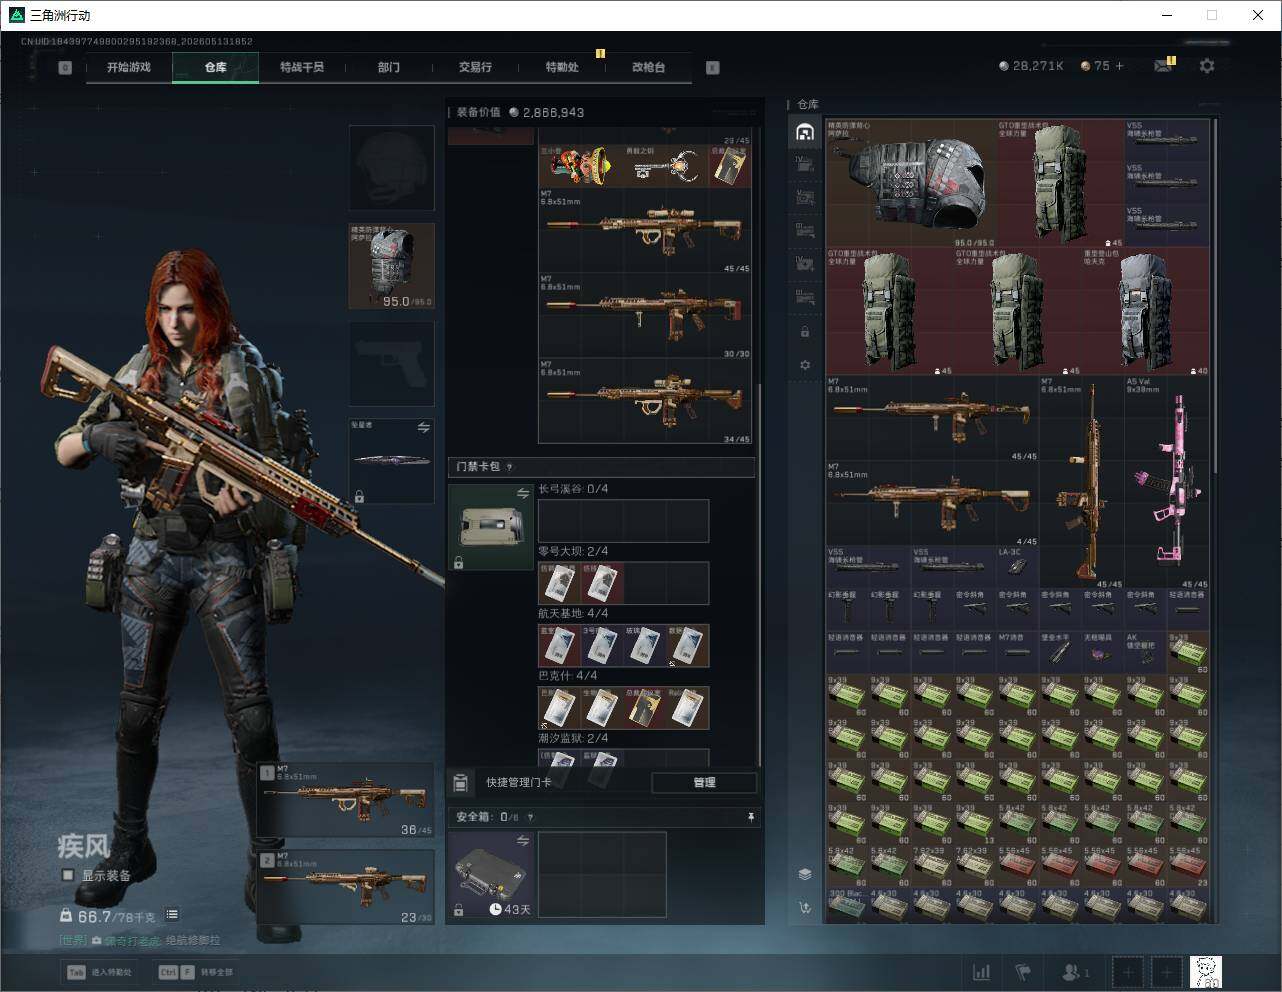
Task: Click the pin icon on 安全箱 header
Action: pos(750,817)
